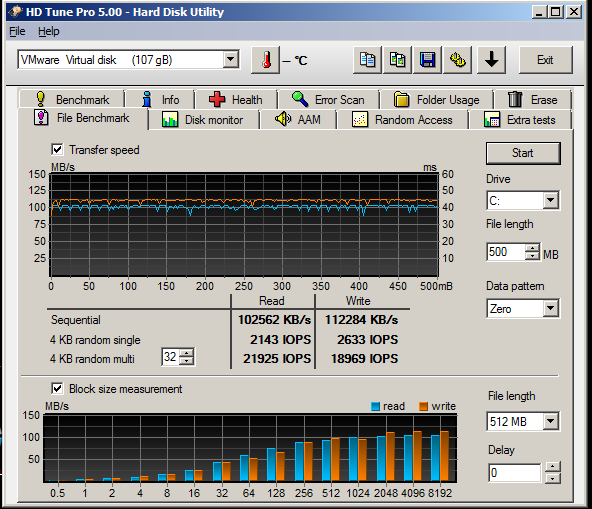Expand the VMware Virtual disk dropdown
The image size is (592, 509).
pyautogui.click(x=230, y=60)
